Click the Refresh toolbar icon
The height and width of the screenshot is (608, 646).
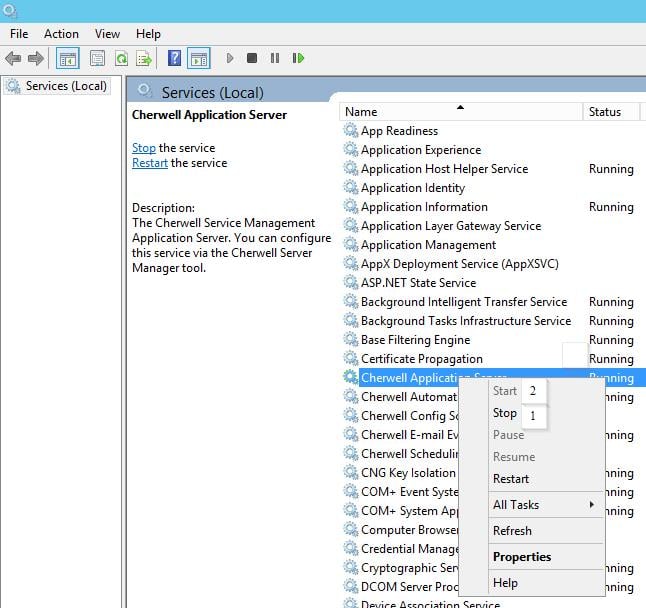[122, 58]
